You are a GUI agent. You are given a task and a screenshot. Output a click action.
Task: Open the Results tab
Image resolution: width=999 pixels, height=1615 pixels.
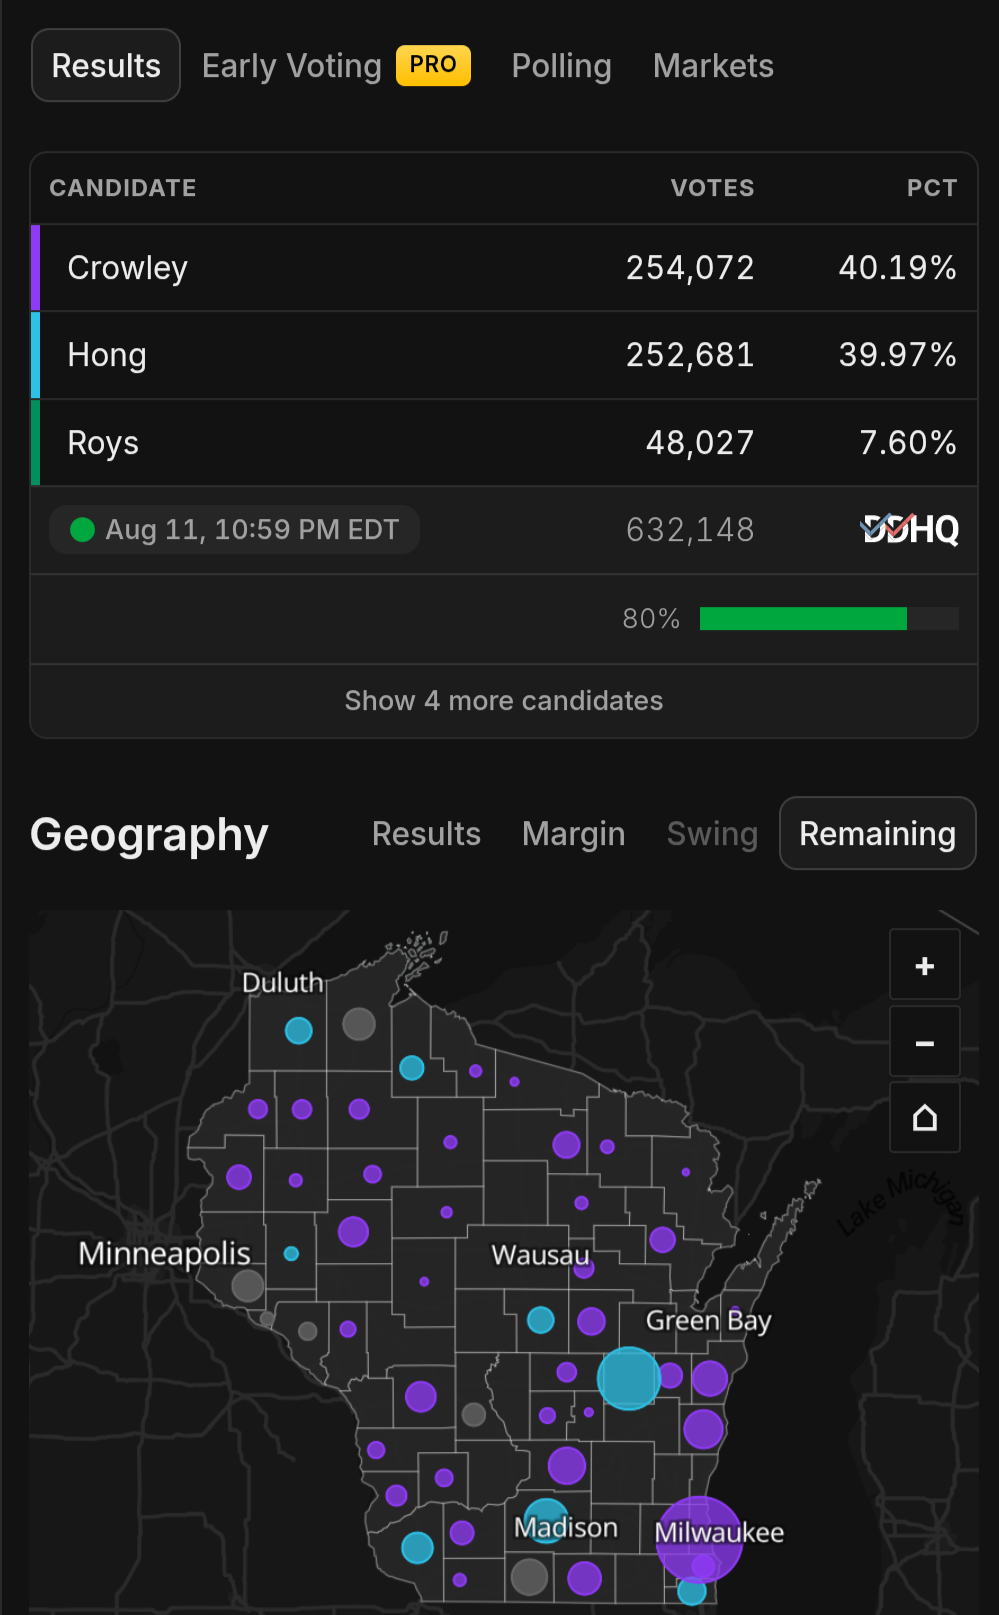106,66
